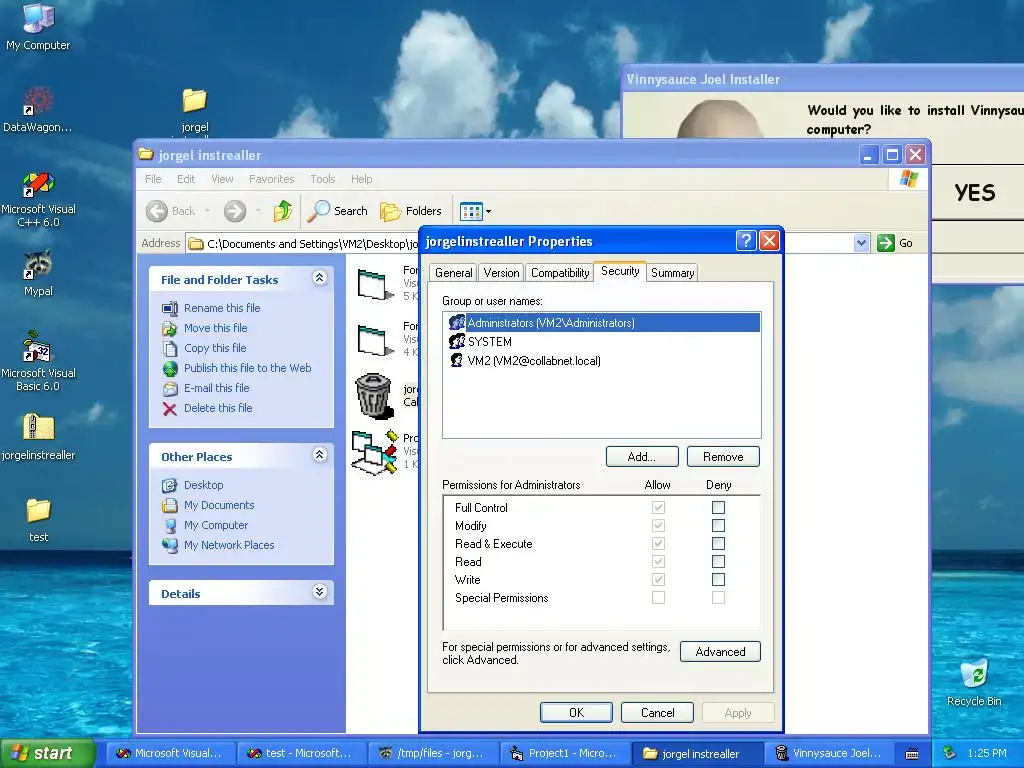
Task: Click the Publish this file globe icon
Action: [x=170, y=368]
